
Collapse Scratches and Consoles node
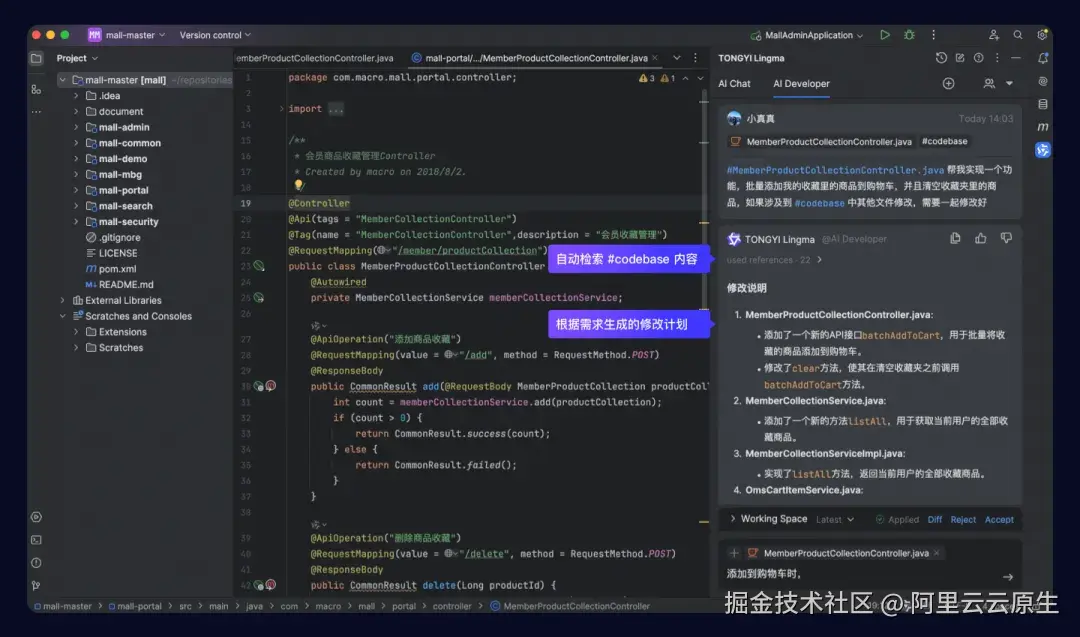tap(62, 316)
